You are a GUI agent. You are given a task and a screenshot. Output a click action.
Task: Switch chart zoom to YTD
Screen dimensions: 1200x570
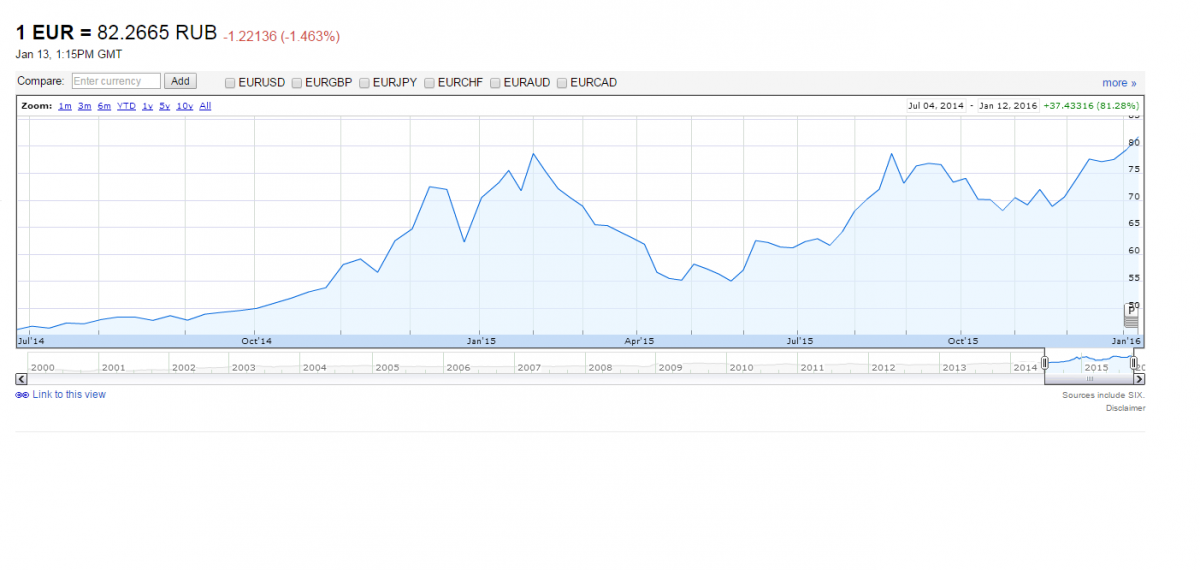(126, 106)
